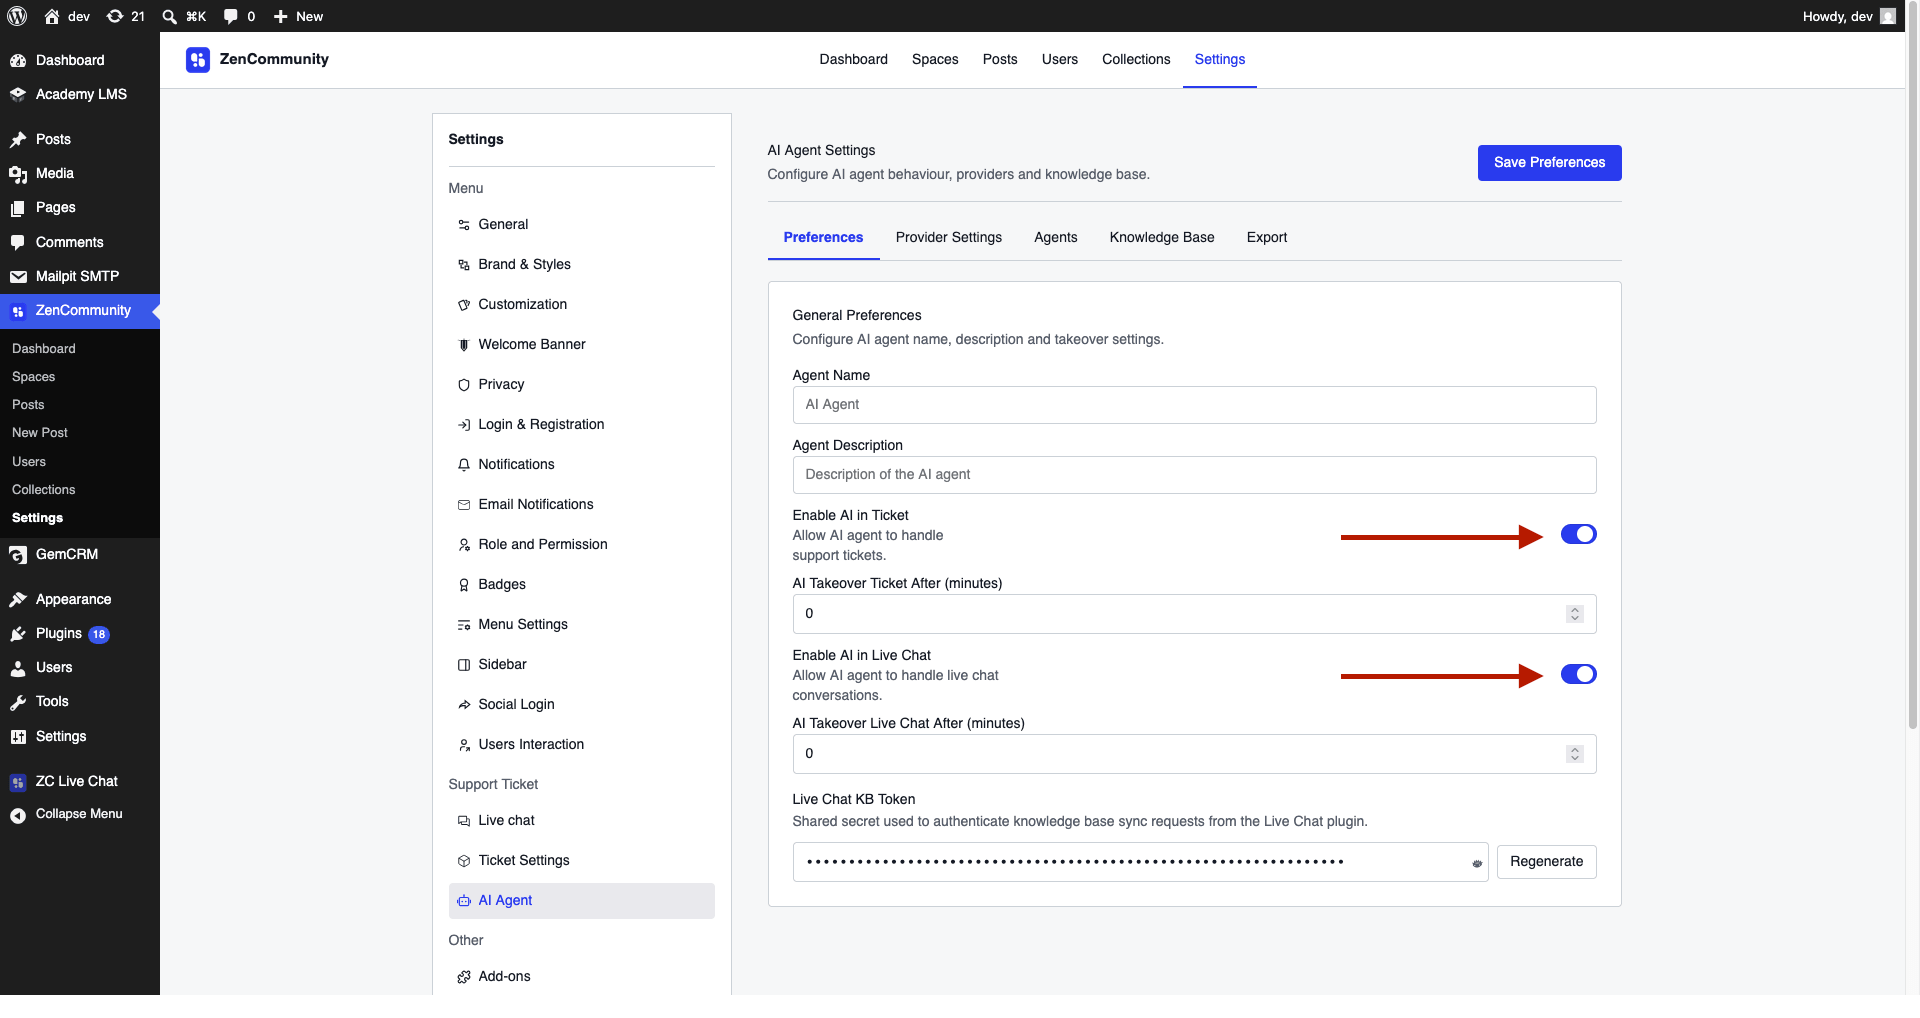Open Role and Permission settings
This screenshot has width=1920, height=1018.
tap(582, 545)
